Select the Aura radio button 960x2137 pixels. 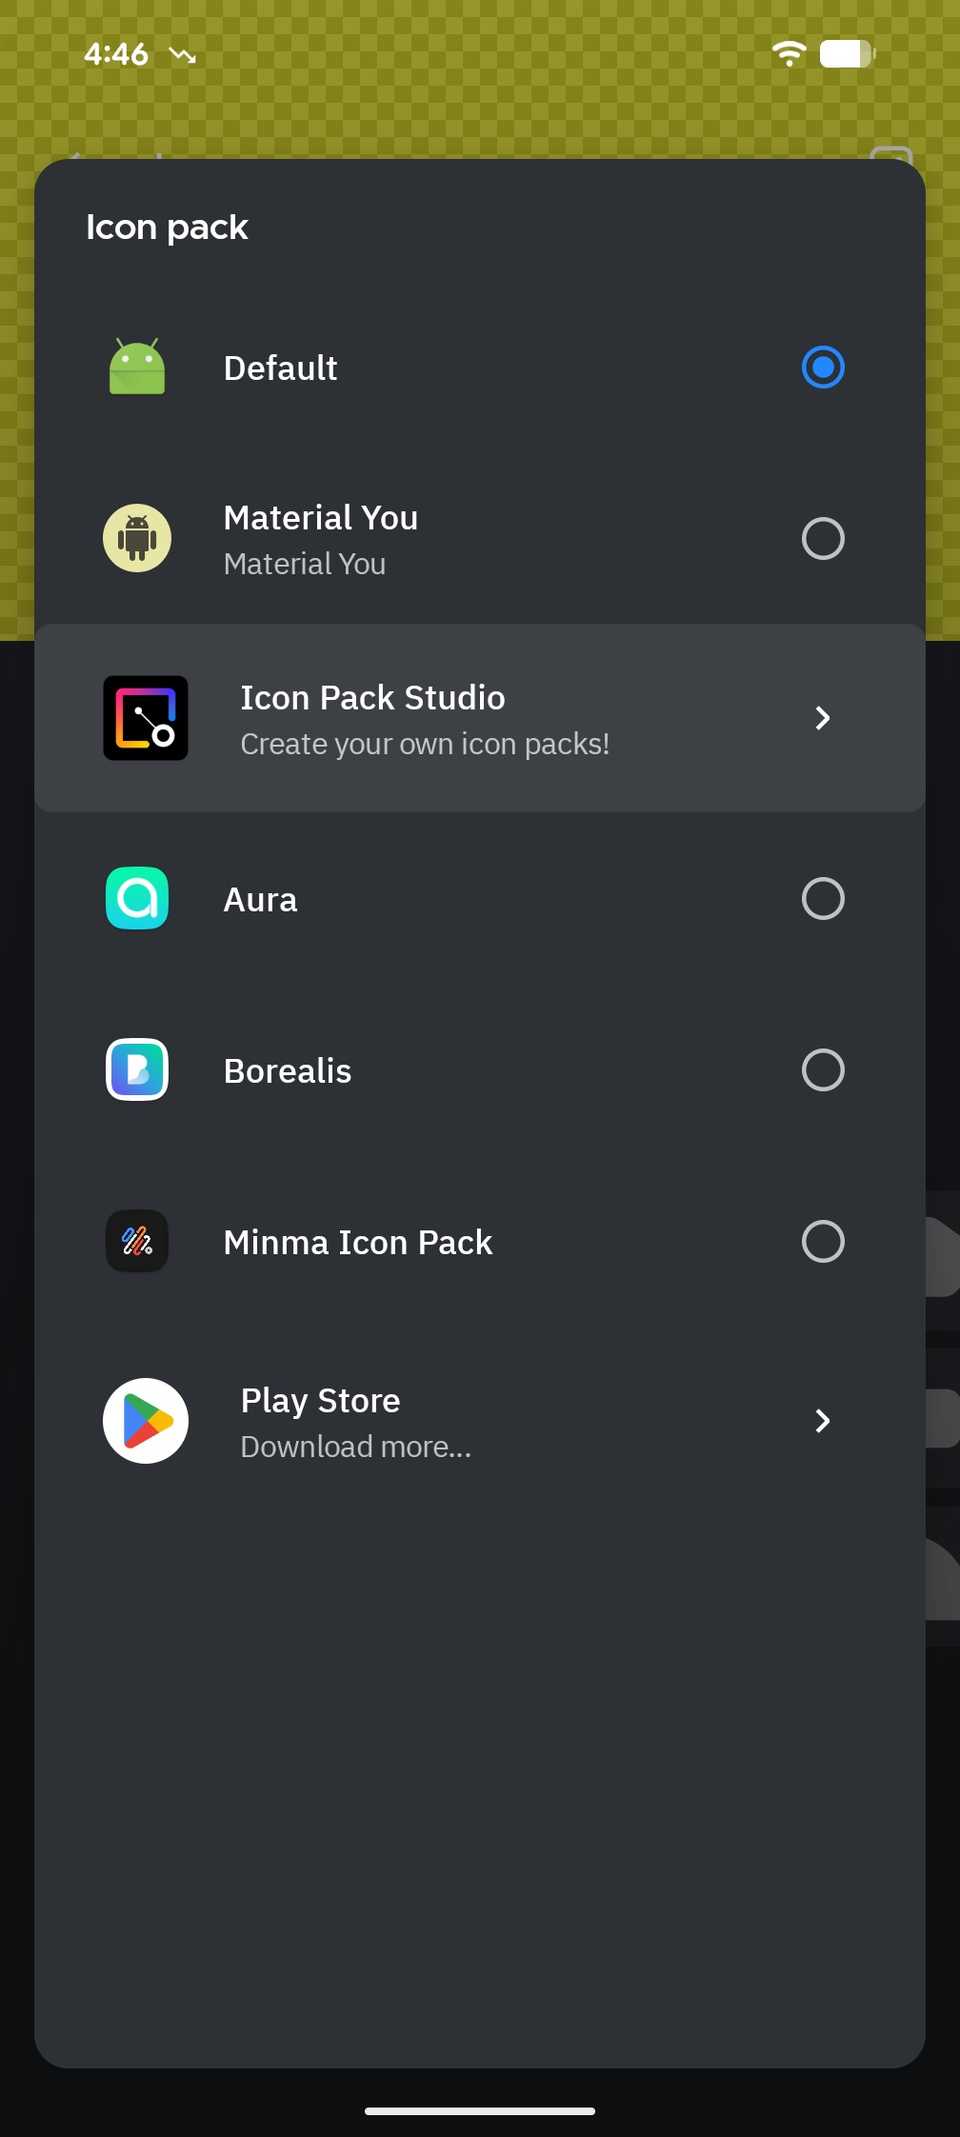click(823, 898)
